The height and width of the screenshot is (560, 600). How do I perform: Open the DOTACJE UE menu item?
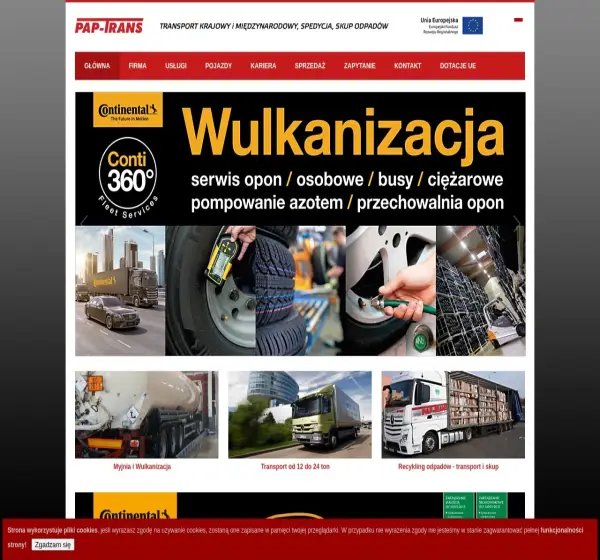click(x=458, y=66)
